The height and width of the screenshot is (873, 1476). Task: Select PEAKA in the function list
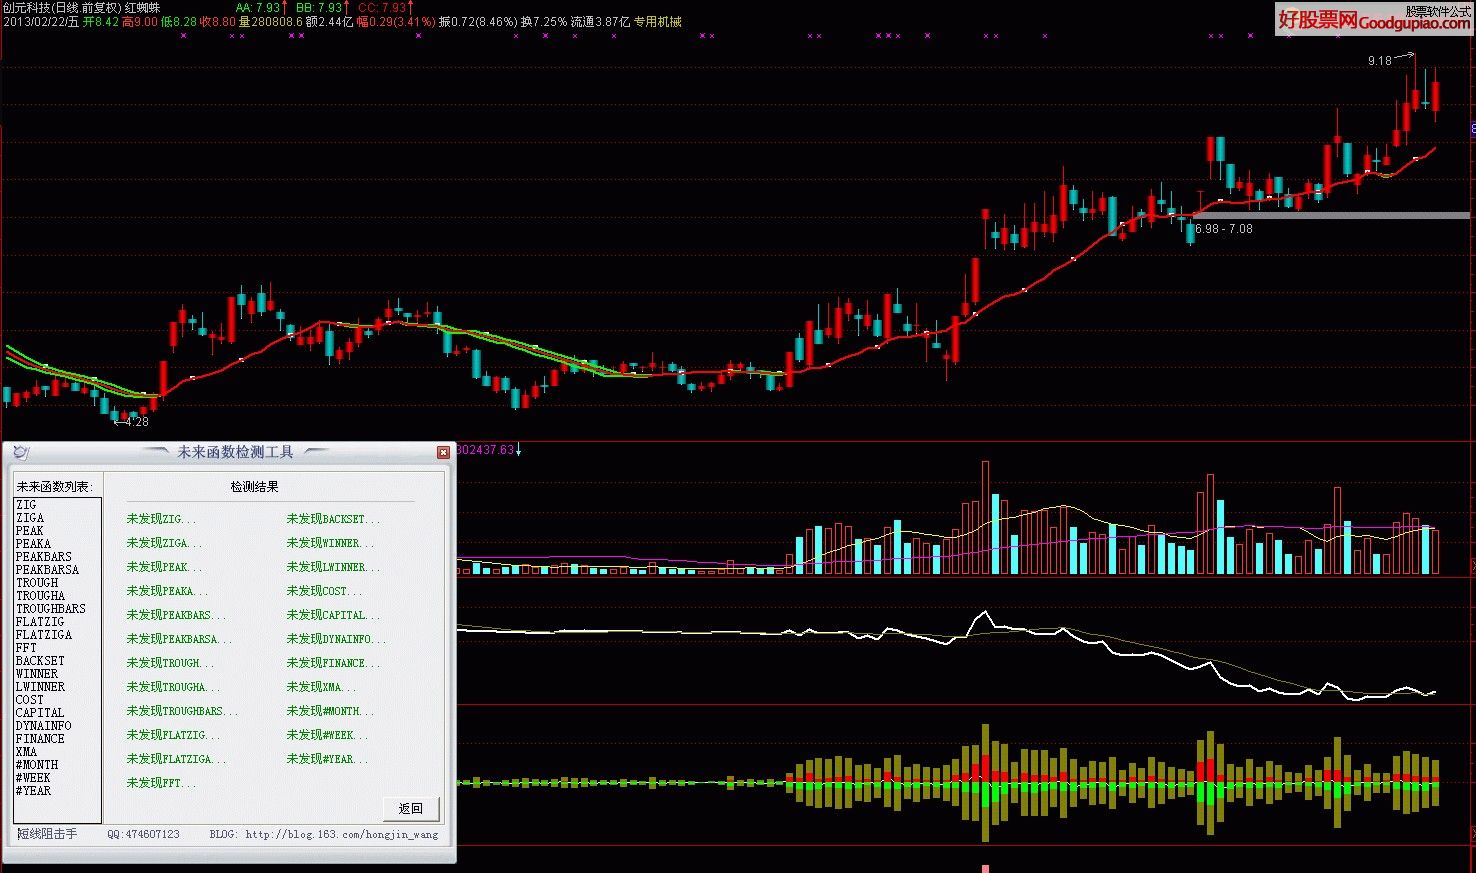click(x=33, y=544)
